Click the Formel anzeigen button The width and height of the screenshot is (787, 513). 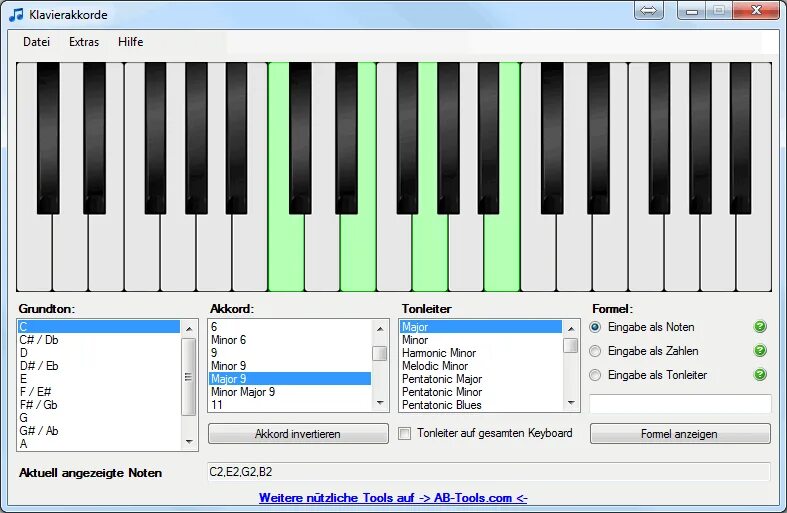click(680, 434)
